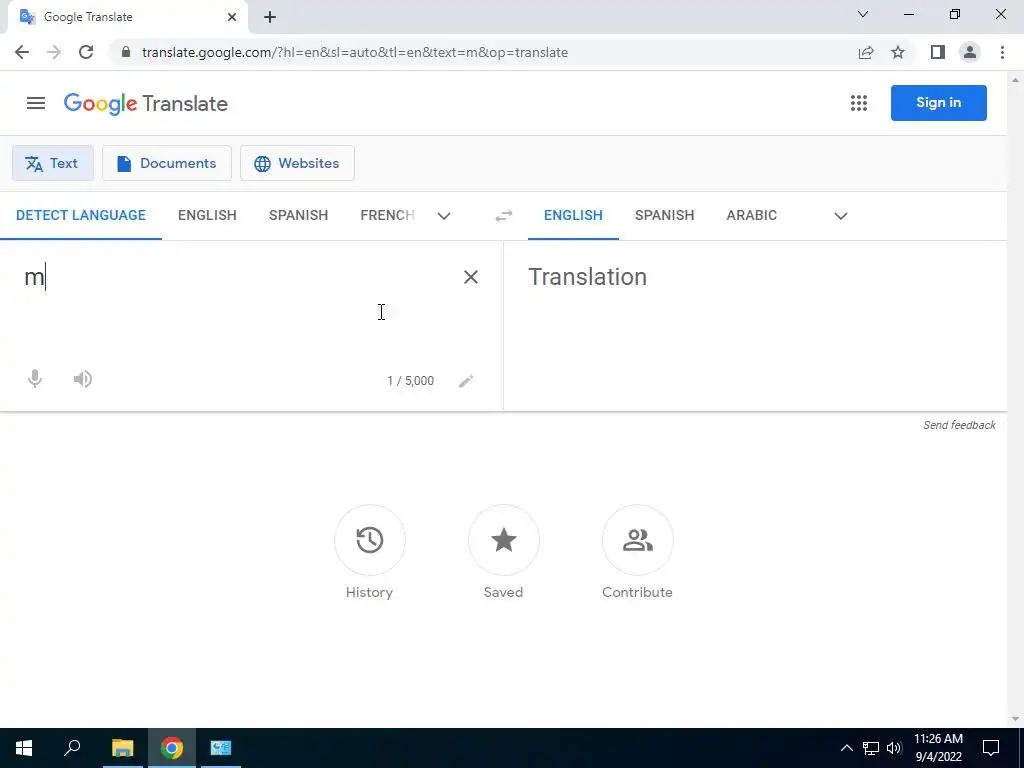The width and height of the screenshot is (1024, 768).
Task: Reload the page
Action: tap(86, 52)
